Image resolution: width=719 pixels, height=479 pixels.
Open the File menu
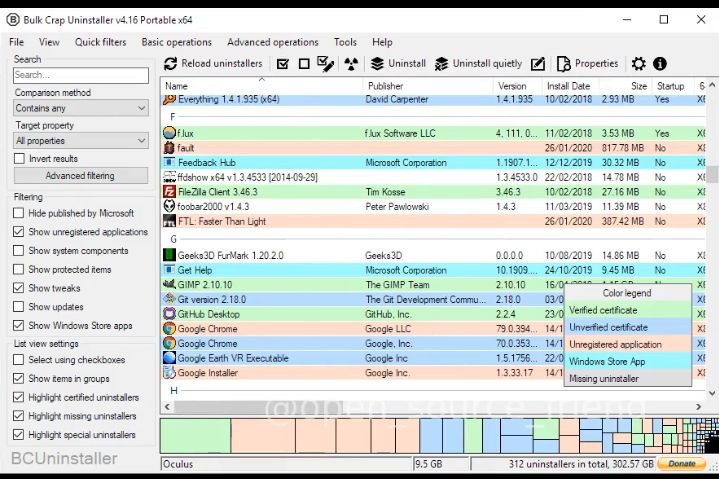(x=17, y=42)
